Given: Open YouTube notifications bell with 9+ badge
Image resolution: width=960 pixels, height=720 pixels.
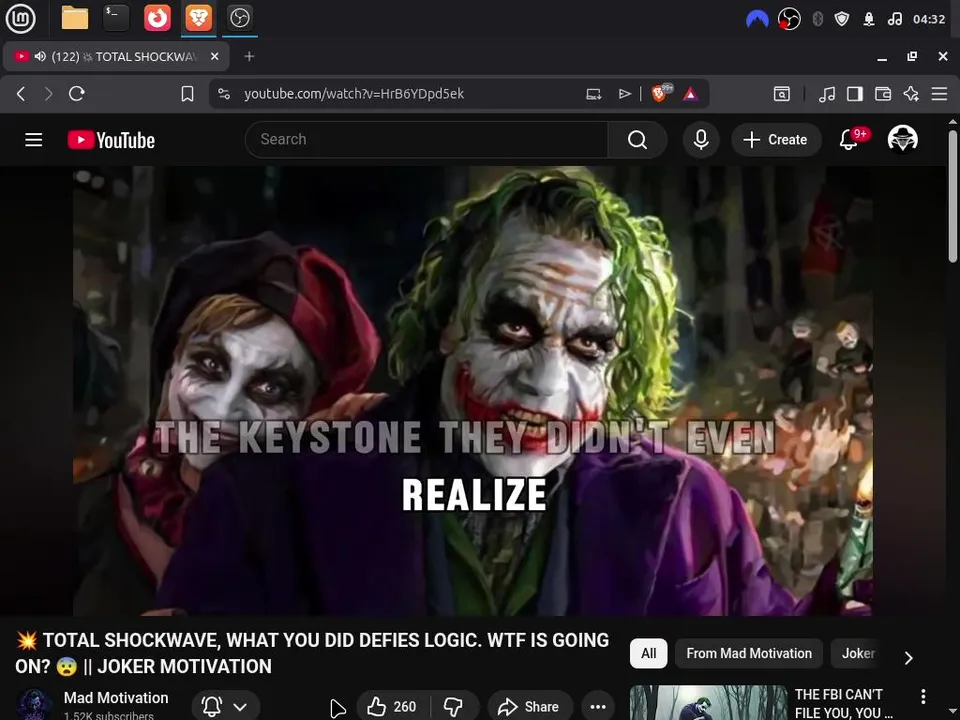Looking at the screenshot, I should tap(850, 140).
